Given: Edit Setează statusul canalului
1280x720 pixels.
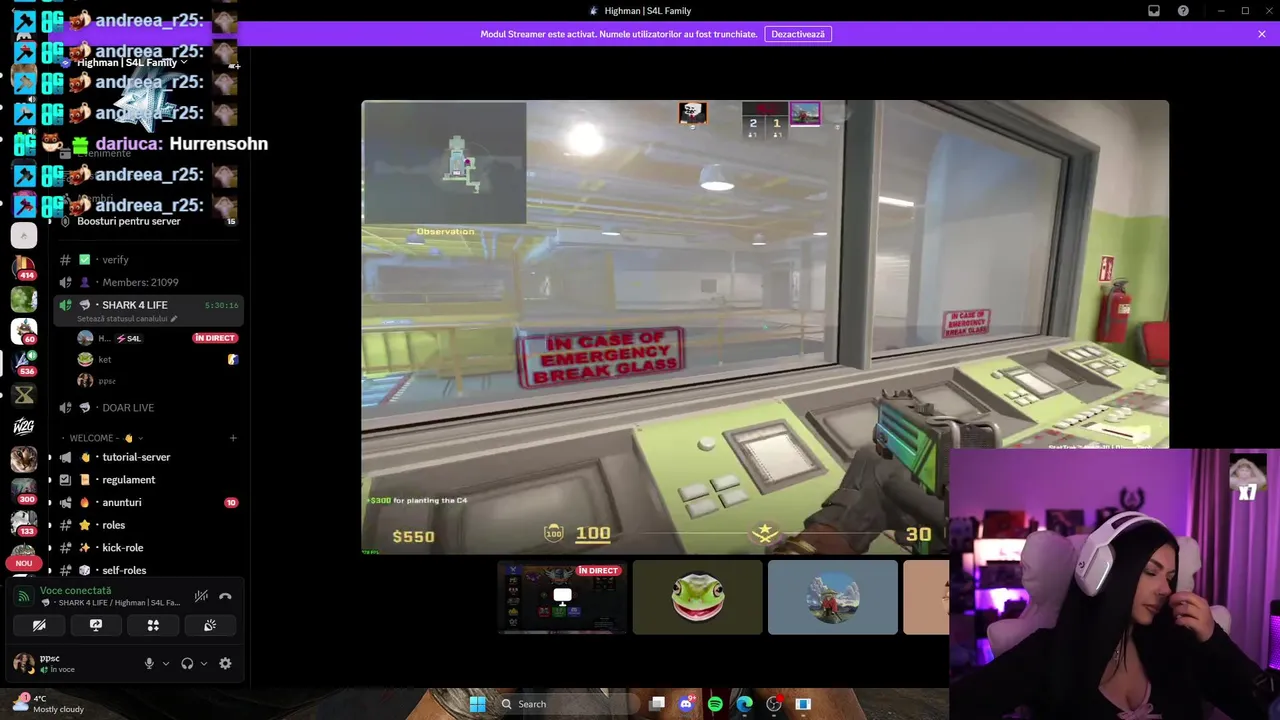Looking at the screenshot, I should point(127,319).
